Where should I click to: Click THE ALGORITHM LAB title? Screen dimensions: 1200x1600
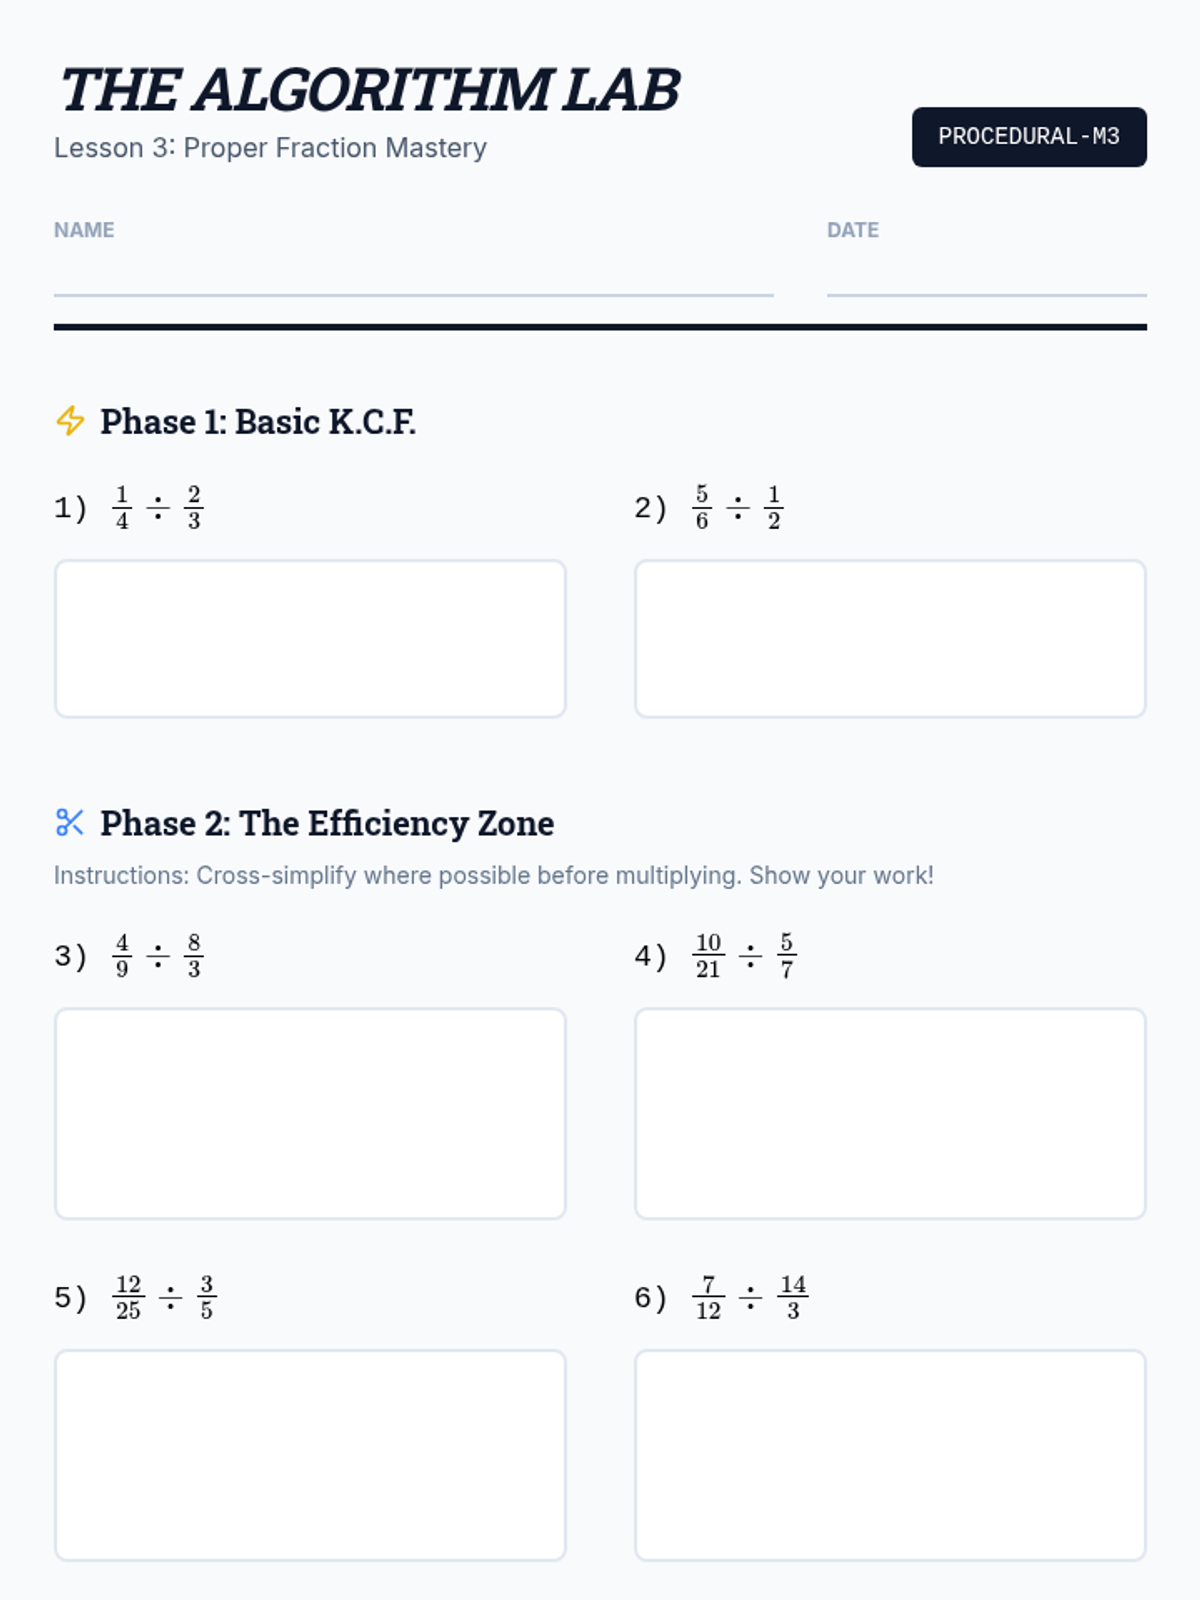coord(369,90)
